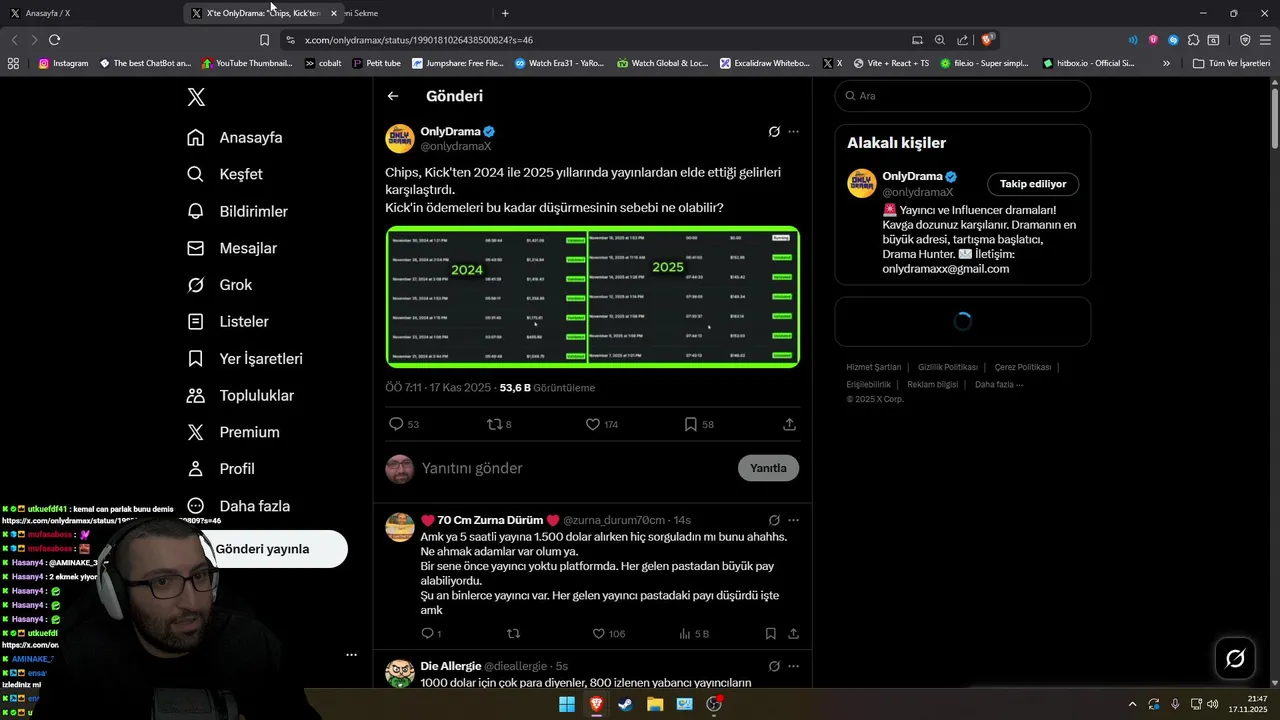Open a new browser tab

tap(505, 13)
